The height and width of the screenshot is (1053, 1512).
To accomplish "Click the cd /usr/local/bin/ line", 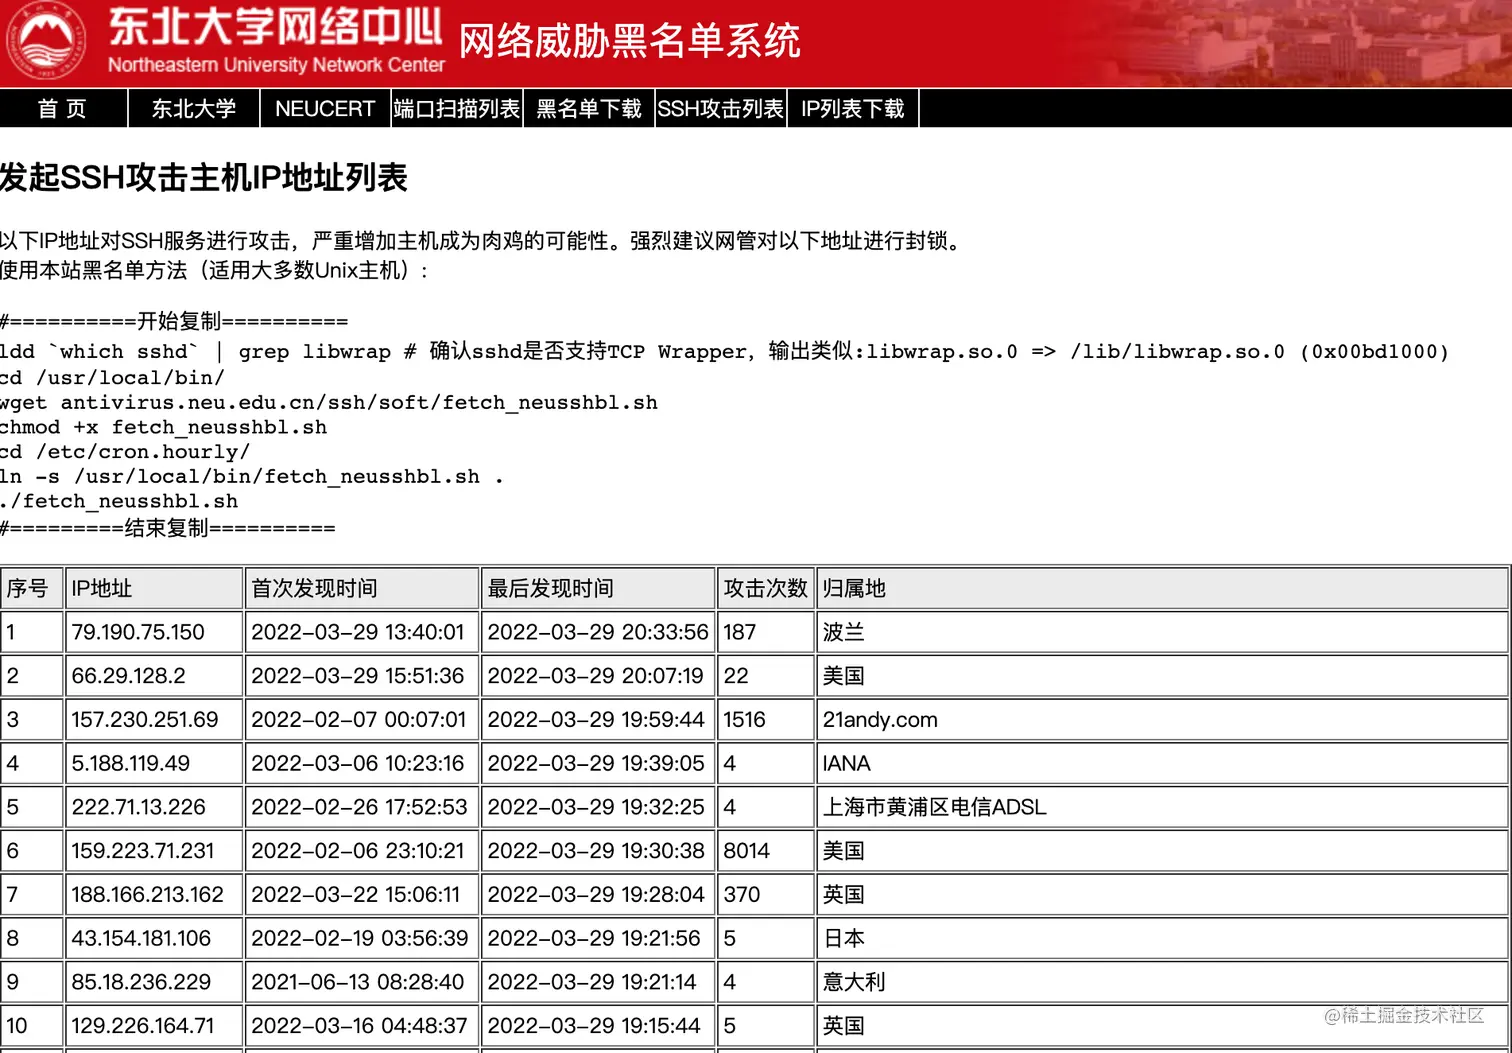I will pos(113,377).
